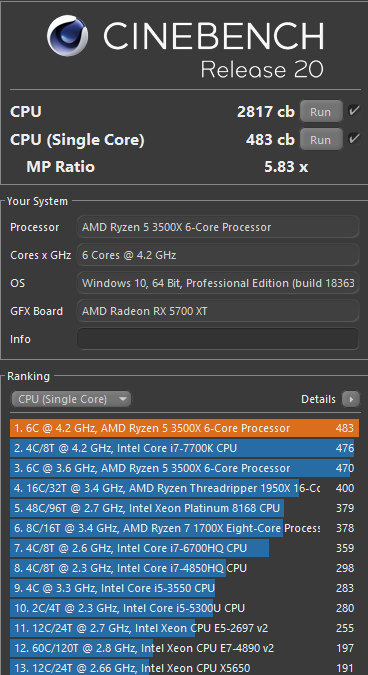Expand ranking Details with arrow button
The height and width of the screenshot is (675, 368).
pyautogui.click(x=351, y=399)
